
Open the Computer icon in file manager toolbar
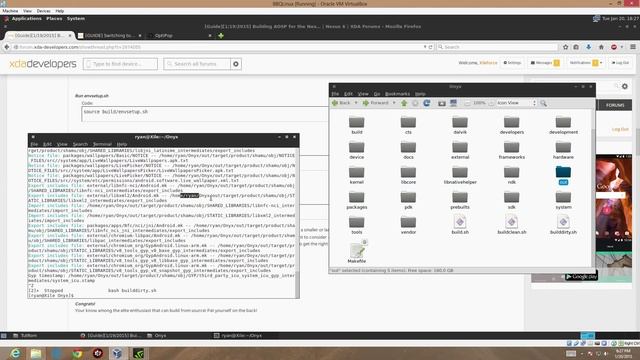(453, 103)
